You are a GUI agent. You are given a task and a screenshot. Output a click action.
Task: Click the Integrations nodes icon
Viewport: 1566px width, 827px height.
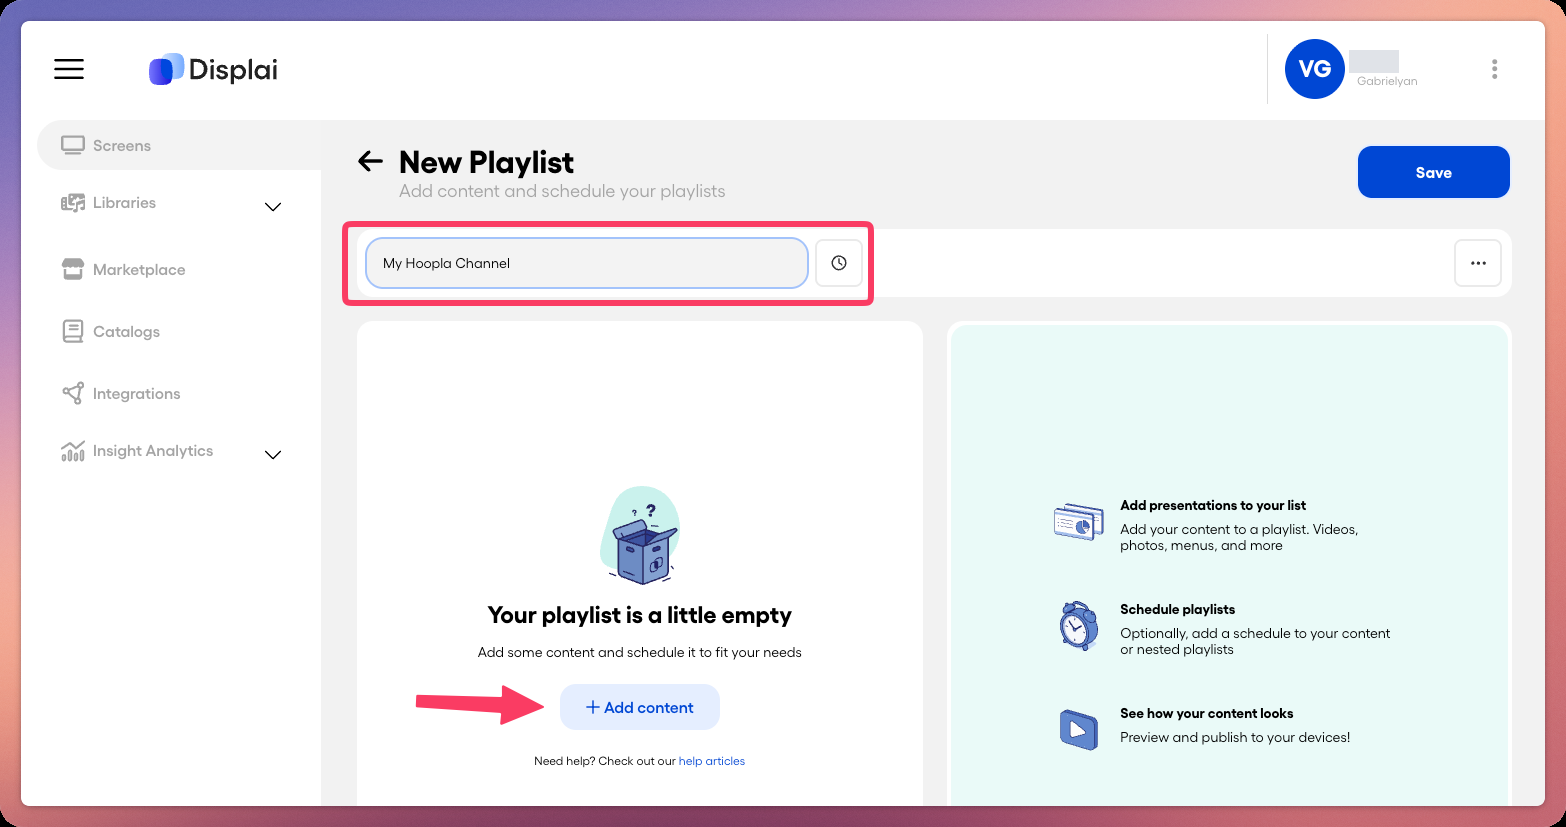click(x=73, y=393)
